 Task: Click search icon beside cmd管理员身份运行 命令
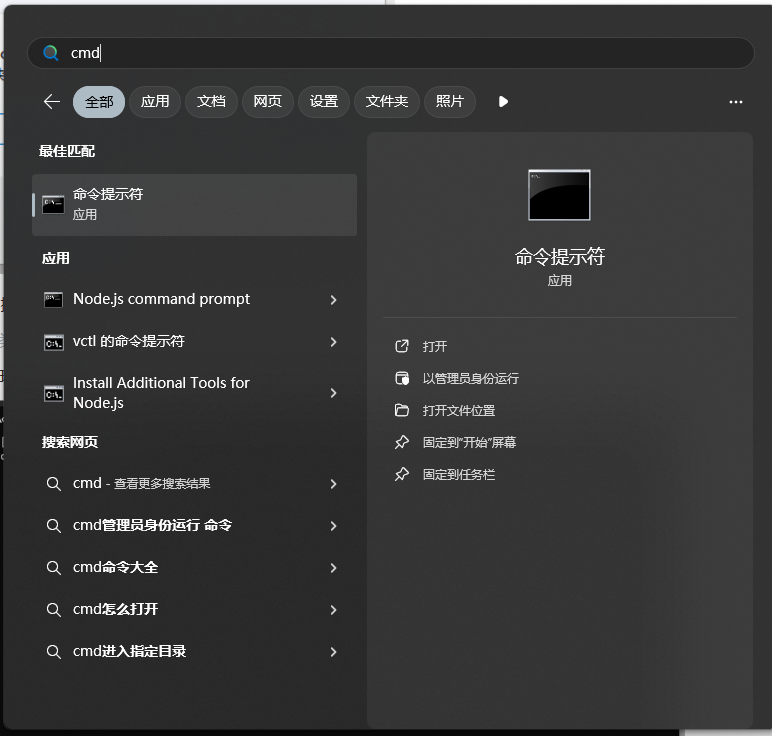pyautogui.click(x=53, y=526)
